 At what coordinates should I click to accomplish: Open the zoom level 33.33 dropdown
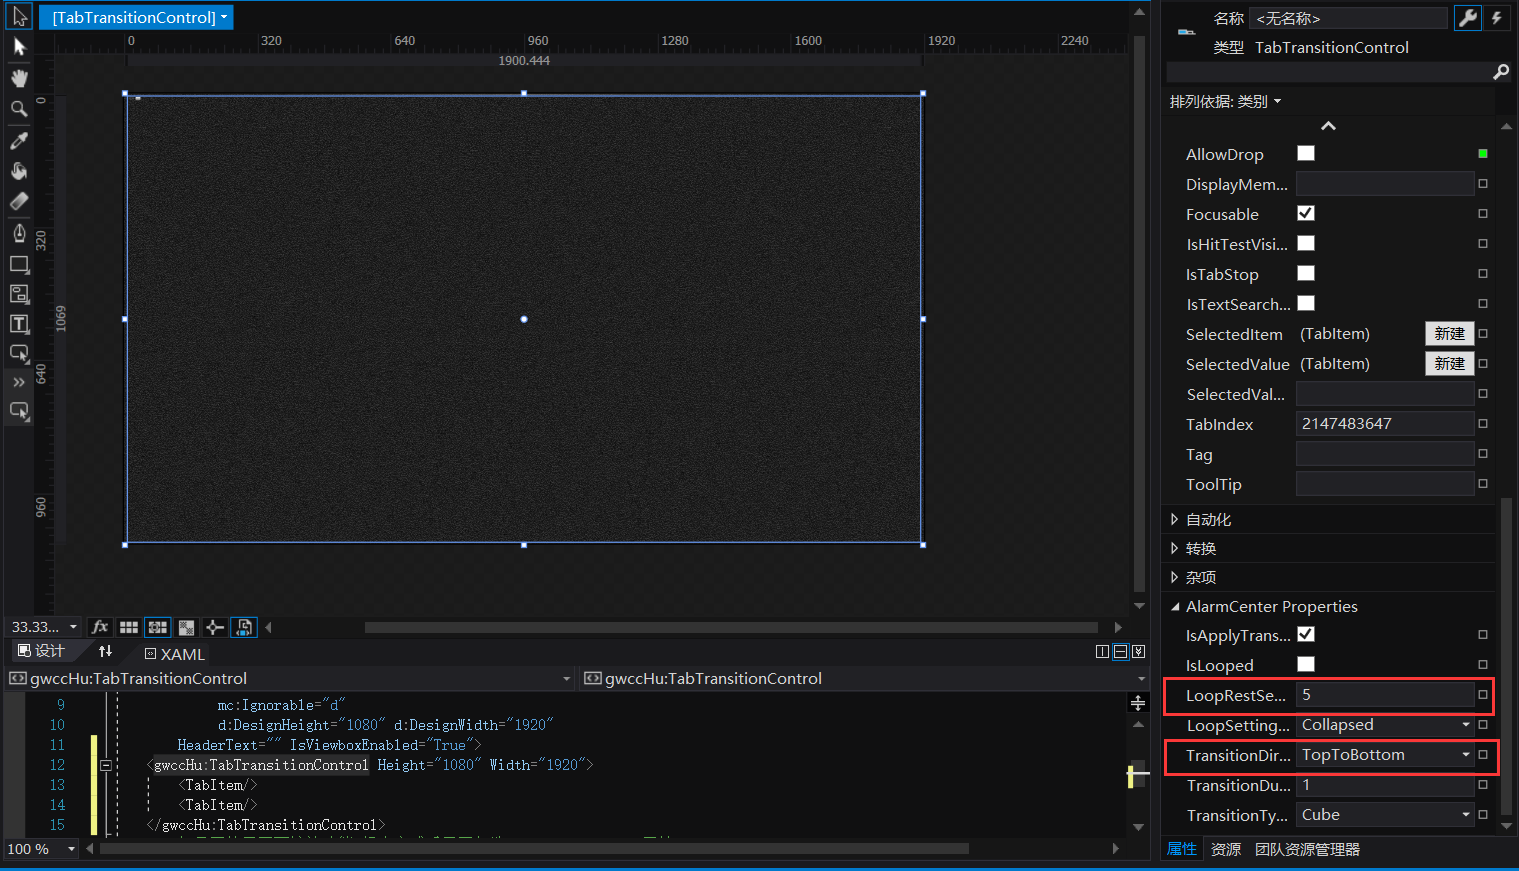(73, 627)
